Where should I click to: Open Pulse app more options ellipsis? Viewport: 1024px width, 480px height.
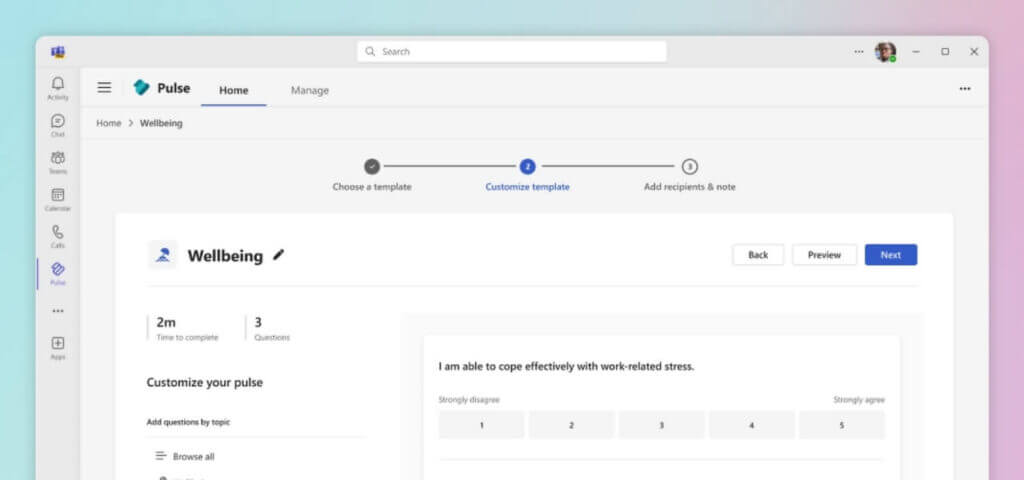[965, 89]
